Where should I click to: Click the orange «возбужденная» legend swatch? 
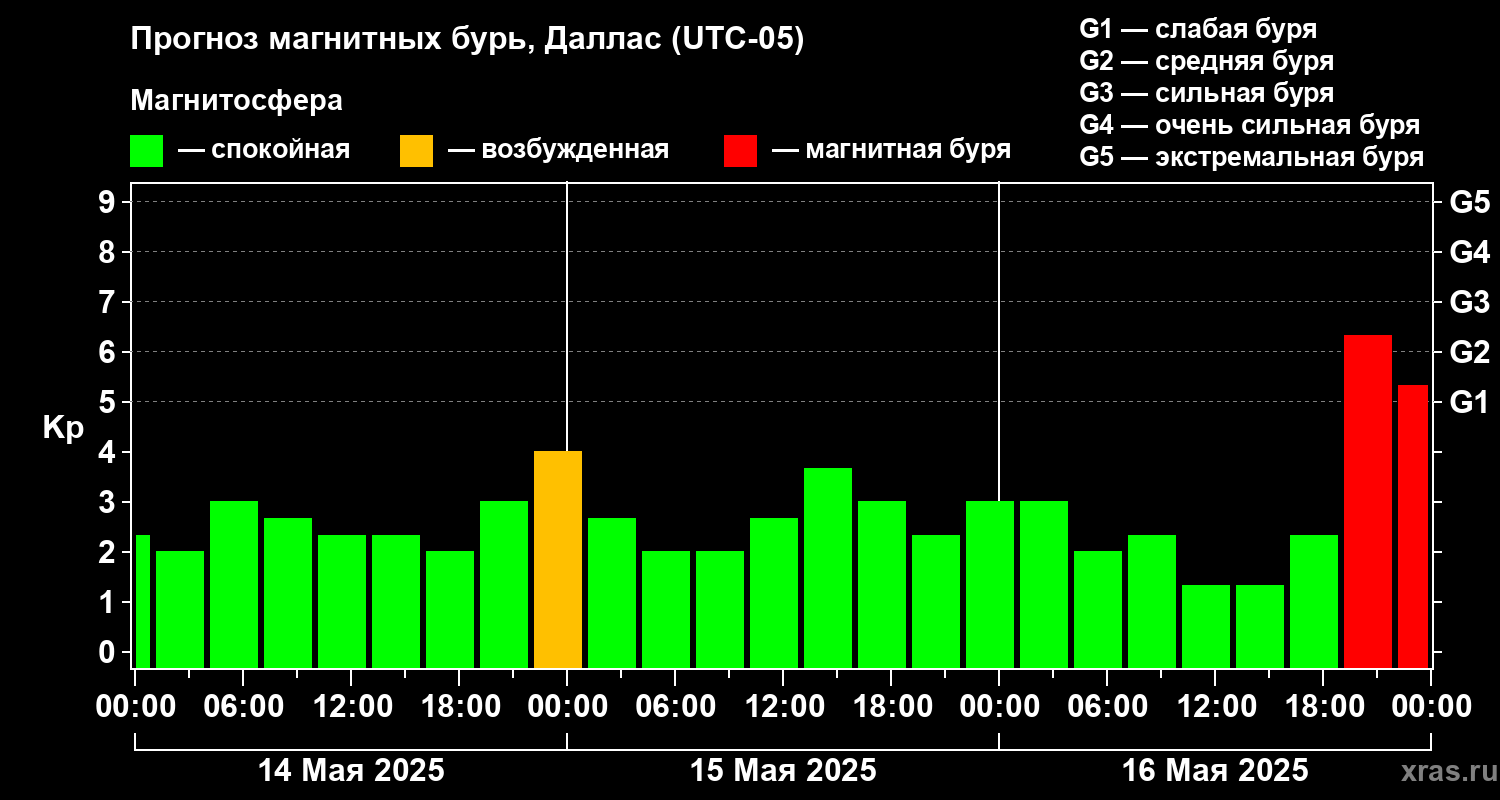(x=417, y=151)
